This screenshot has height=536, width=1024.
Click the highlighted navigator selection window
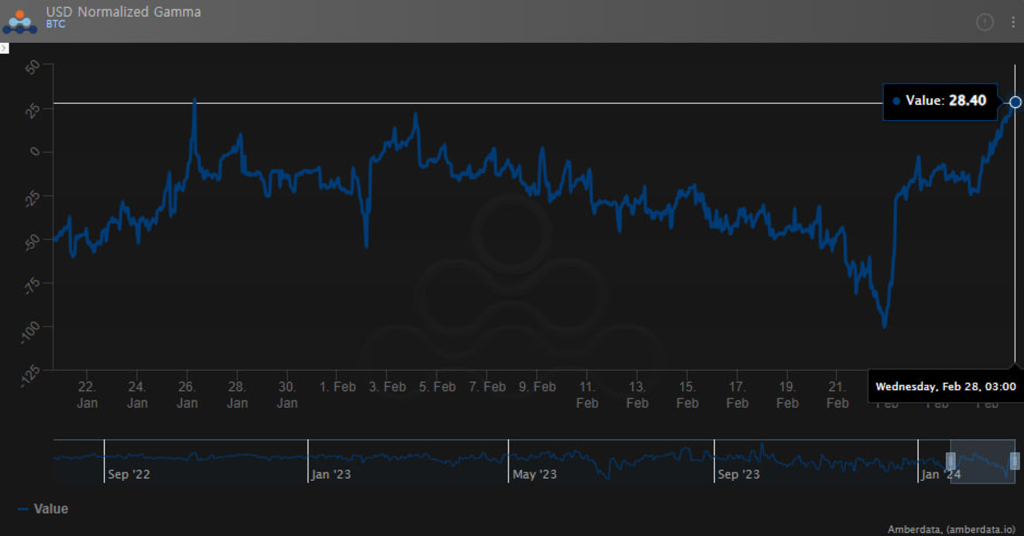pyautogui.click(x=982, y=460)
